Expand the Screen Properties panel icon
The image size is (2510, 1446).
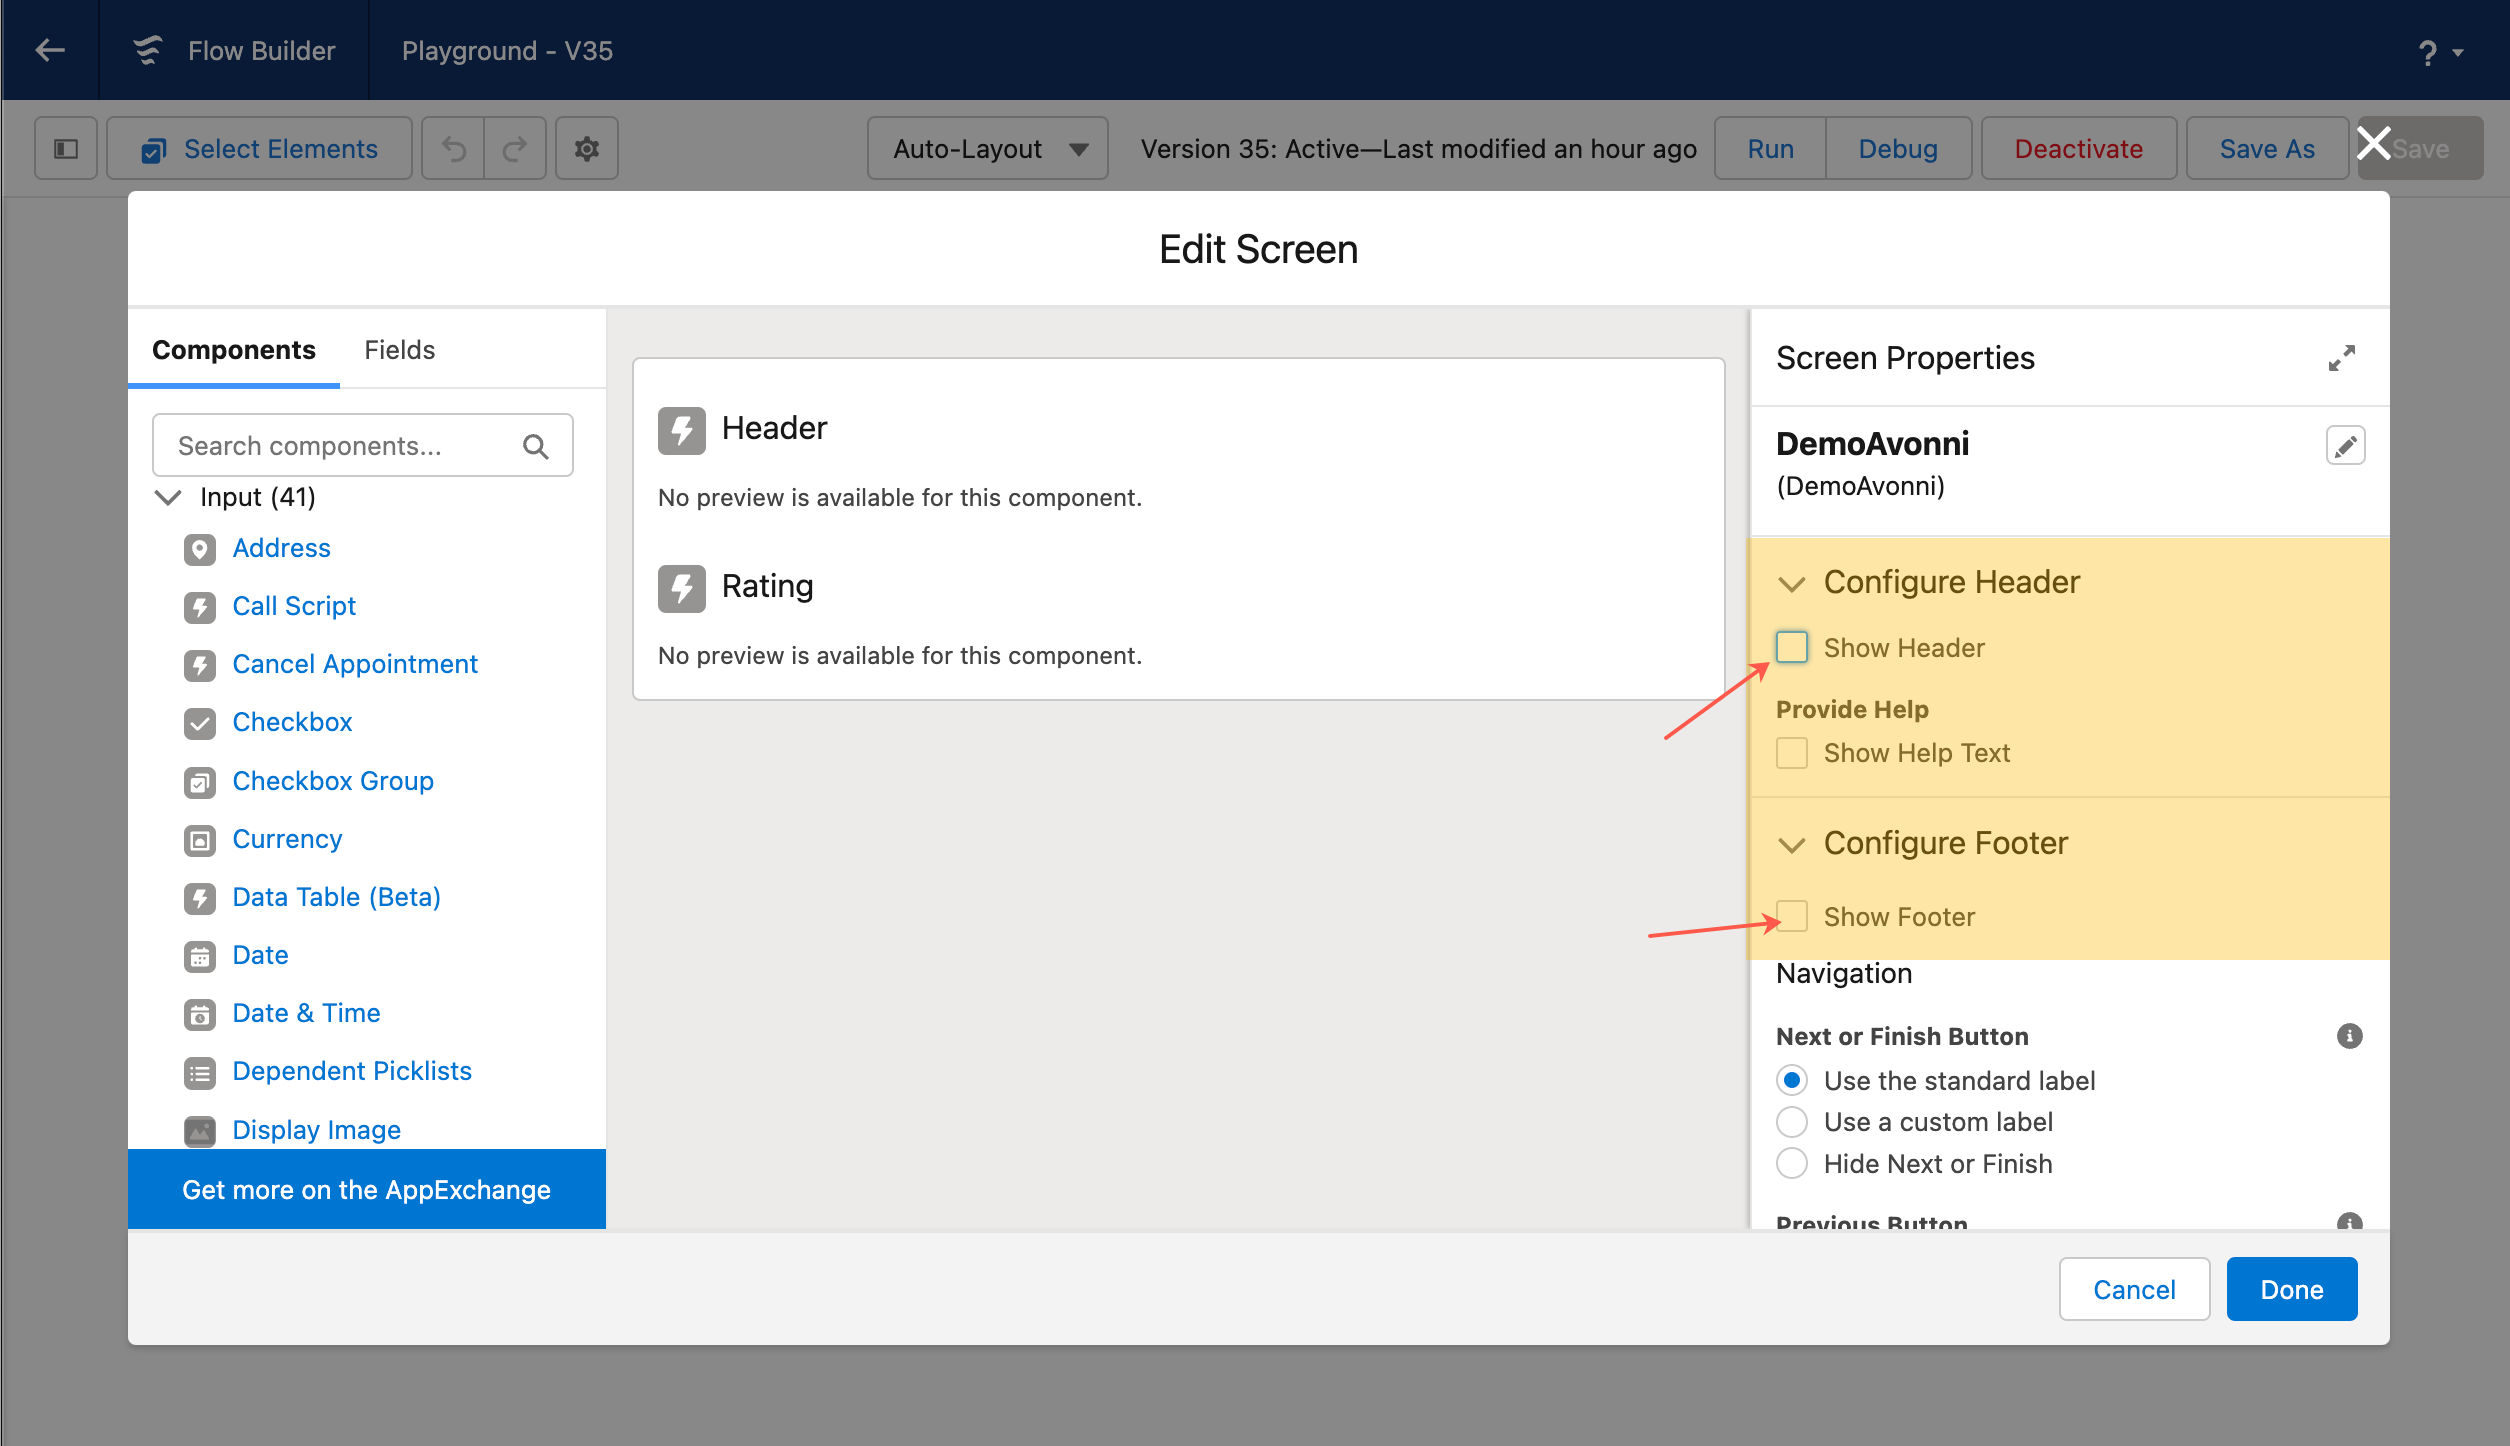[x=2341, y=358]
